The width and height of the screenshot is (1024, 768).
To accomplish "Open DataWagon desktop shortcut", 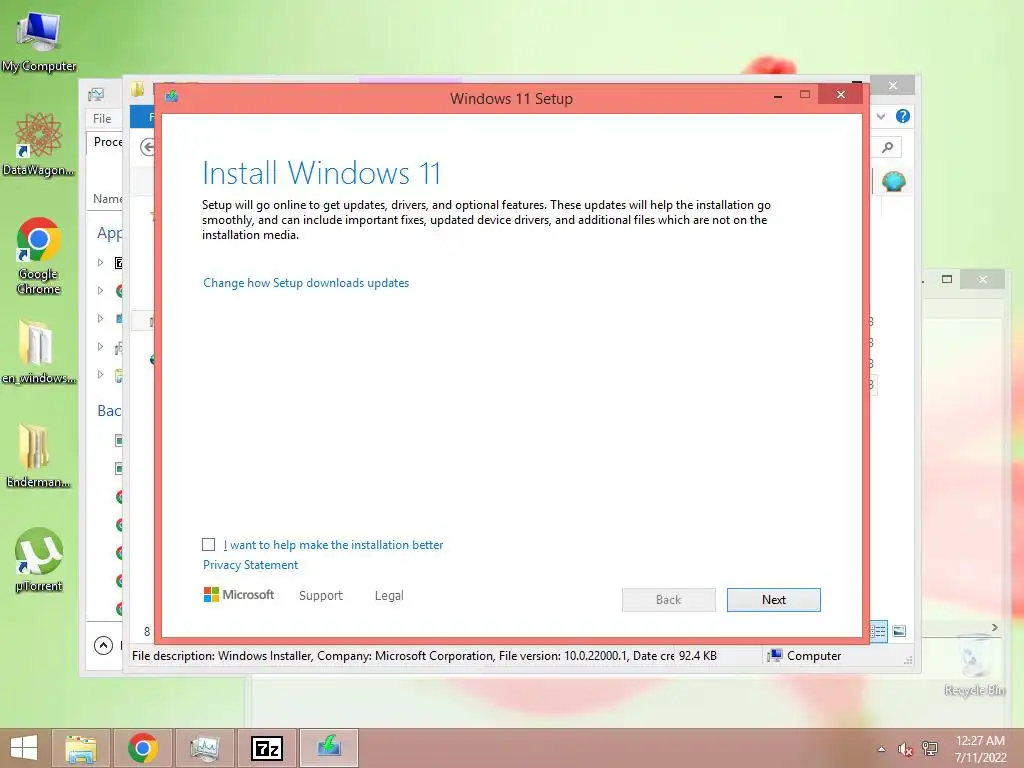I will tap(39, 144).
